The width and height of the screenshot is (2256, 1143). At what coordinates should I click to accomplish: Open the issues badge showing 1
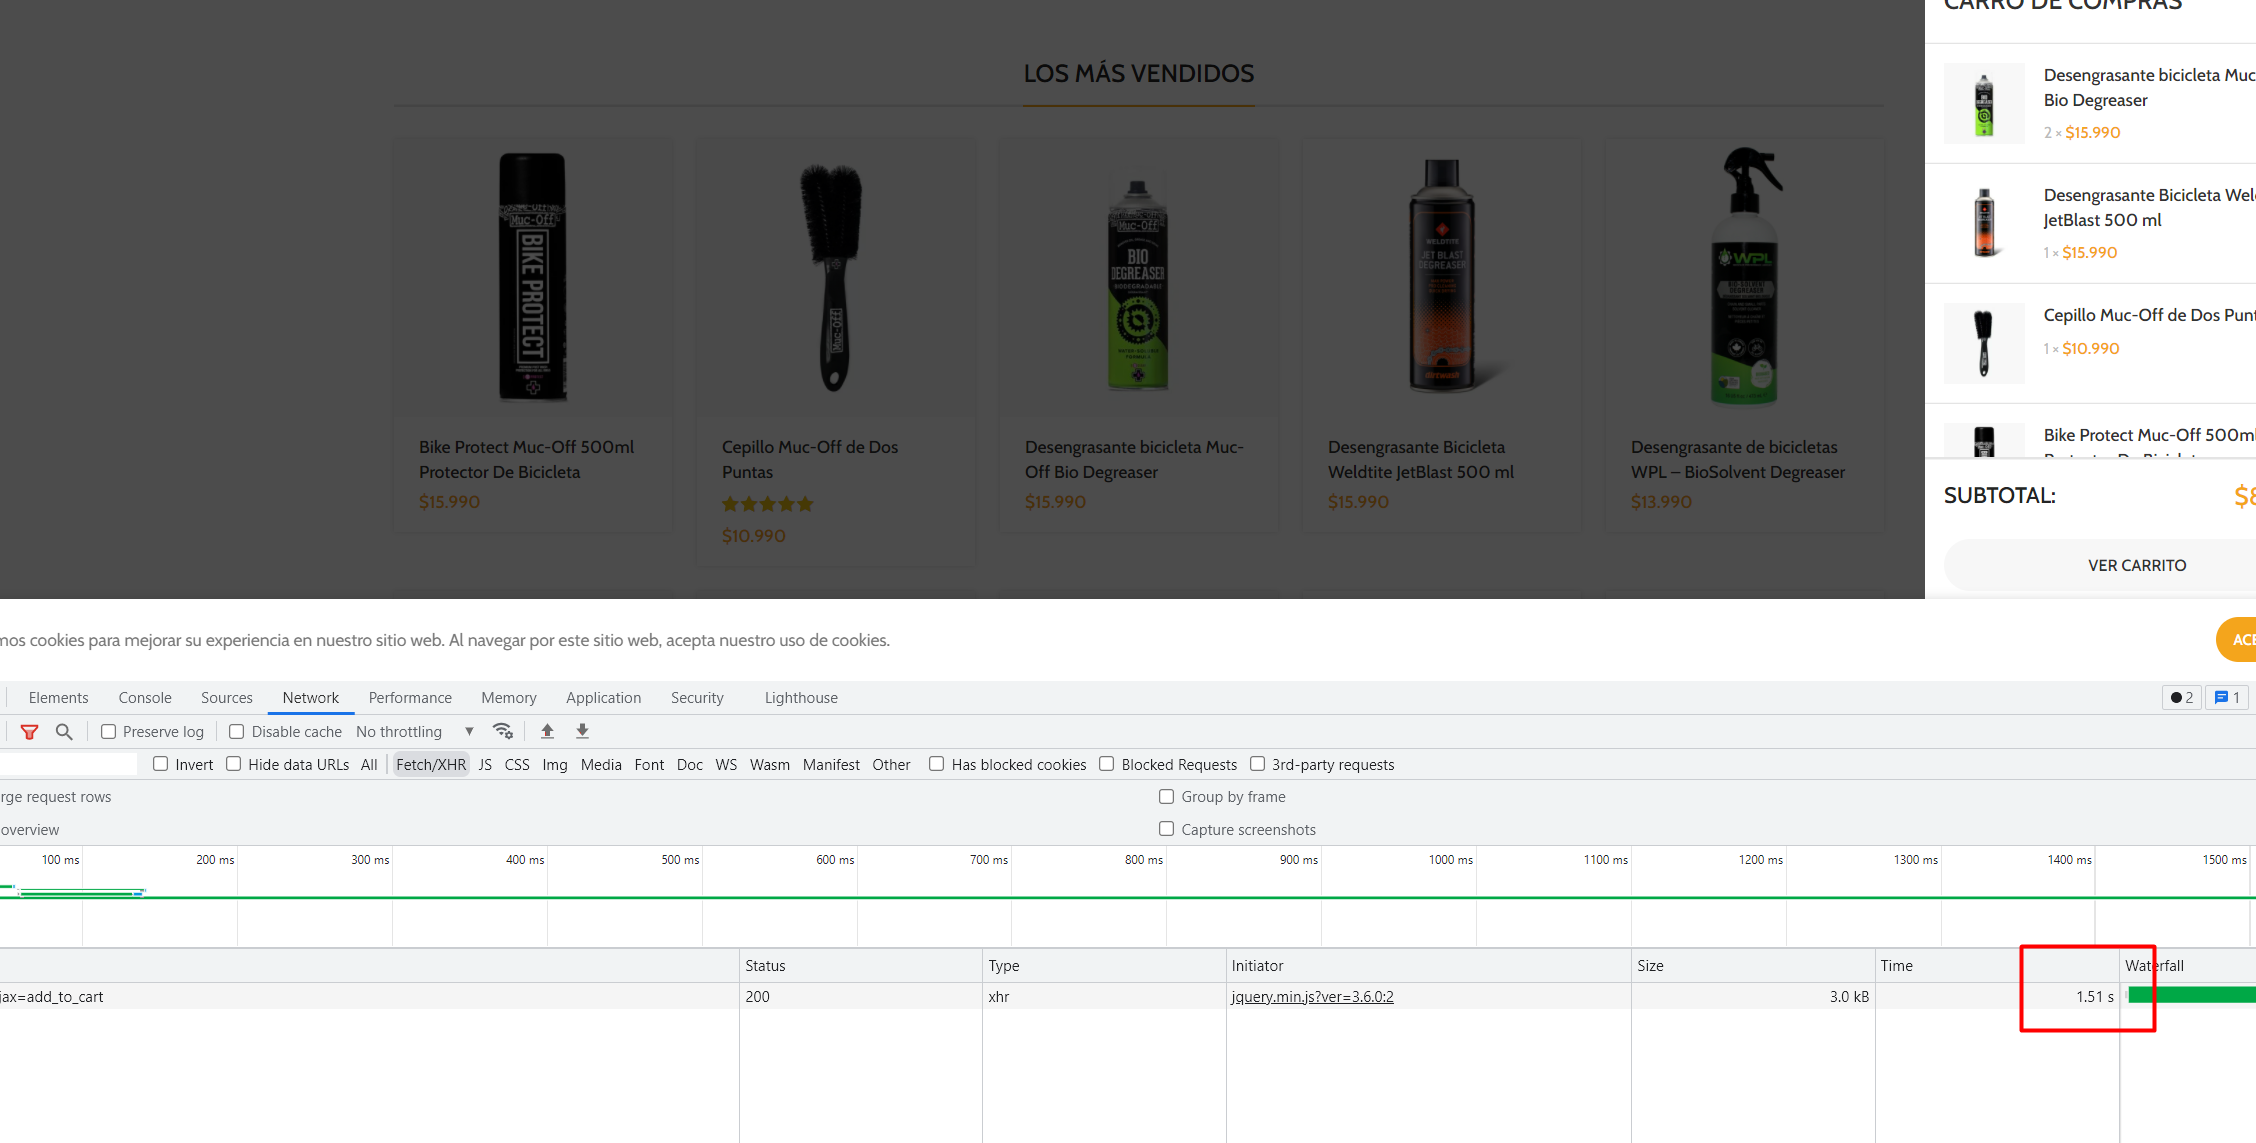tap(2227, 697)
